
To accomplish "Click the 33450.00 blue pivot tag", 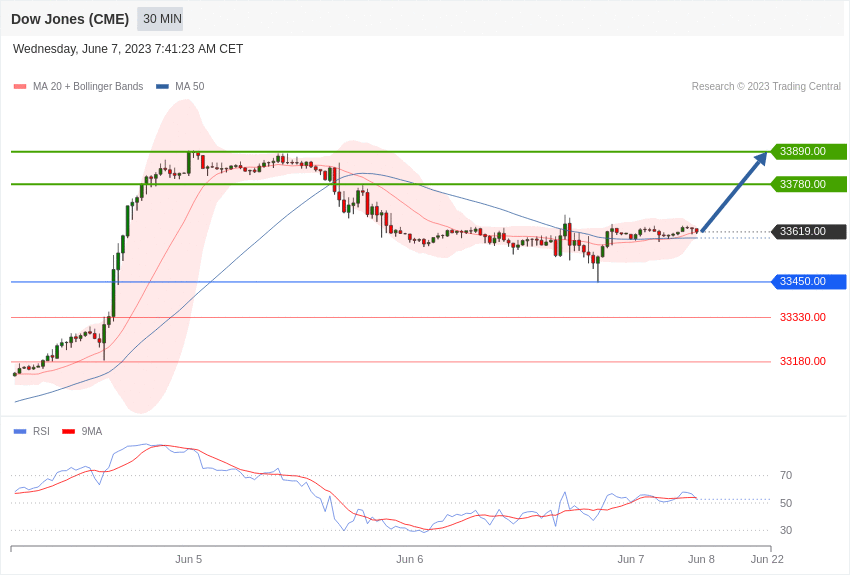I will click(808, 282).
